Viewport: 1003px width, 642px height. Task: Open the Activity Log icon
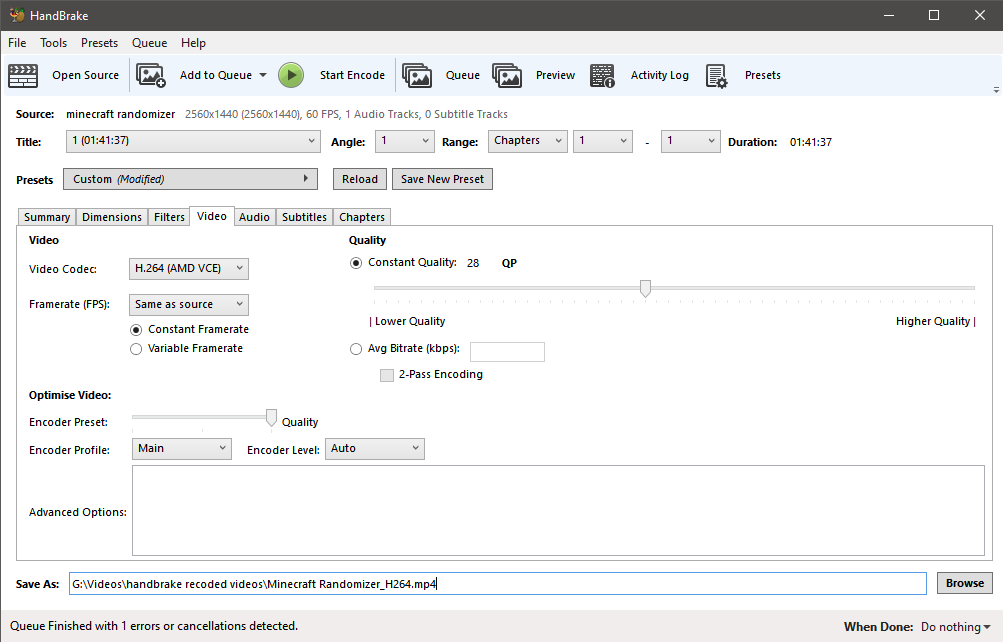click(x=602, y=75)
